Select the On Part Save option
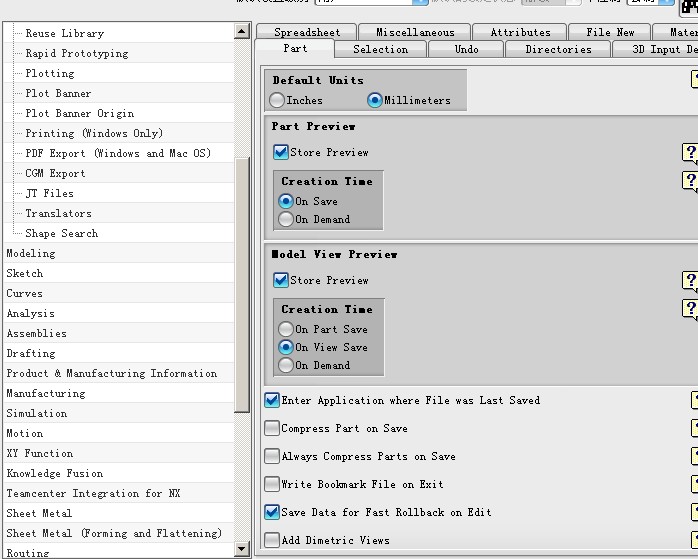 (x=287, y=329)
